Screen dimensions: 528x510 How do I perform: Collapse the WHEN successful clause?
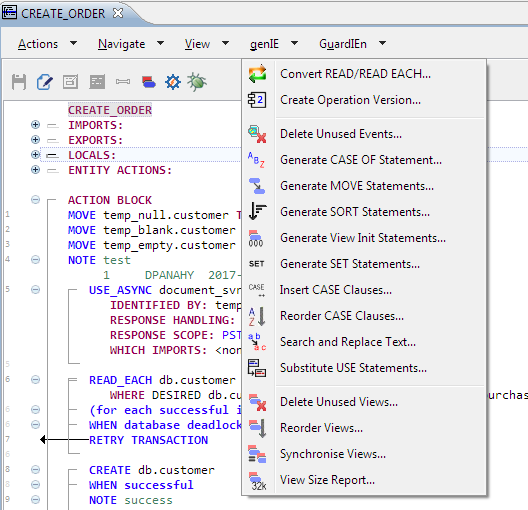coord(35,484)
